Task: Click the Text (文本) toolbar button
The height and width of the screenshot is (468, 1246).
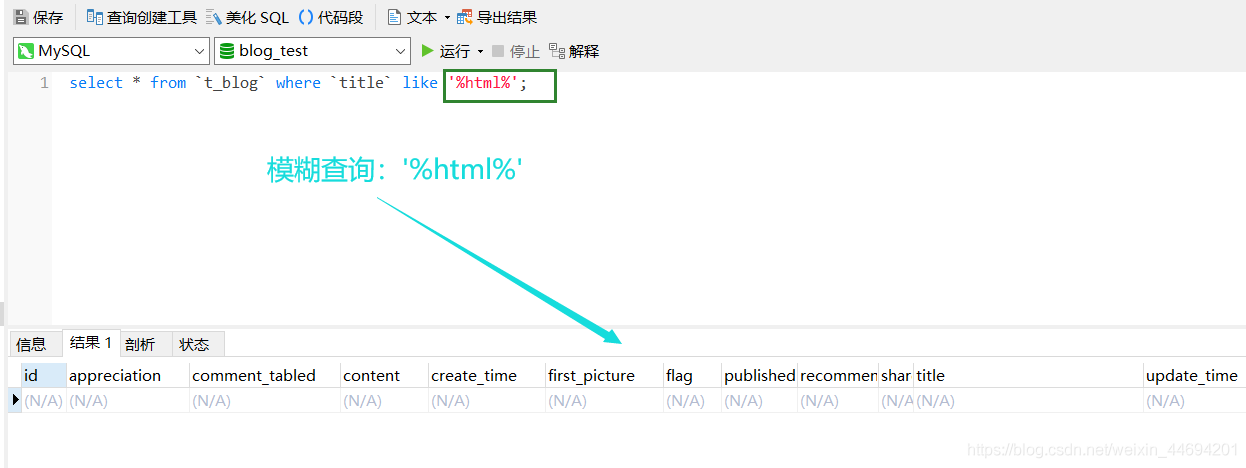Action: (412, 17)
